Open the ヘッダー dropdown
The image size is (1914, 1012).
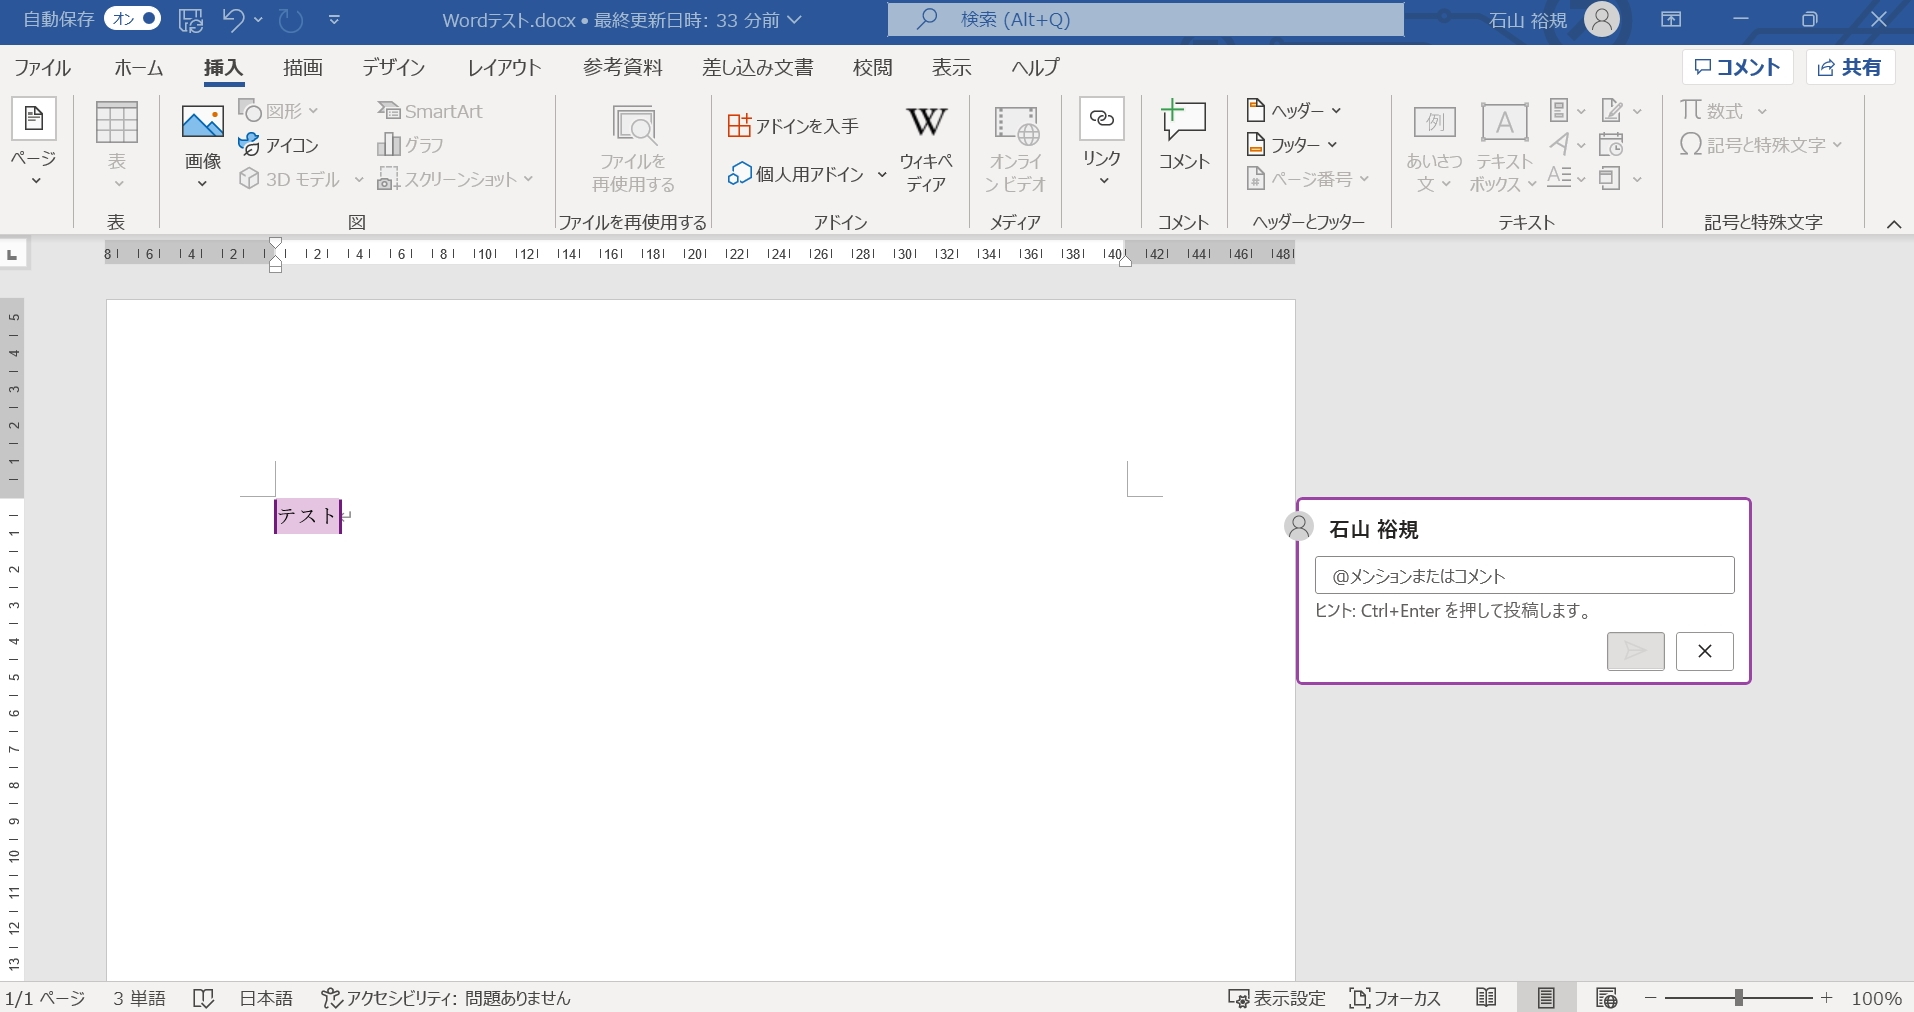click(x=1294, y=110)
